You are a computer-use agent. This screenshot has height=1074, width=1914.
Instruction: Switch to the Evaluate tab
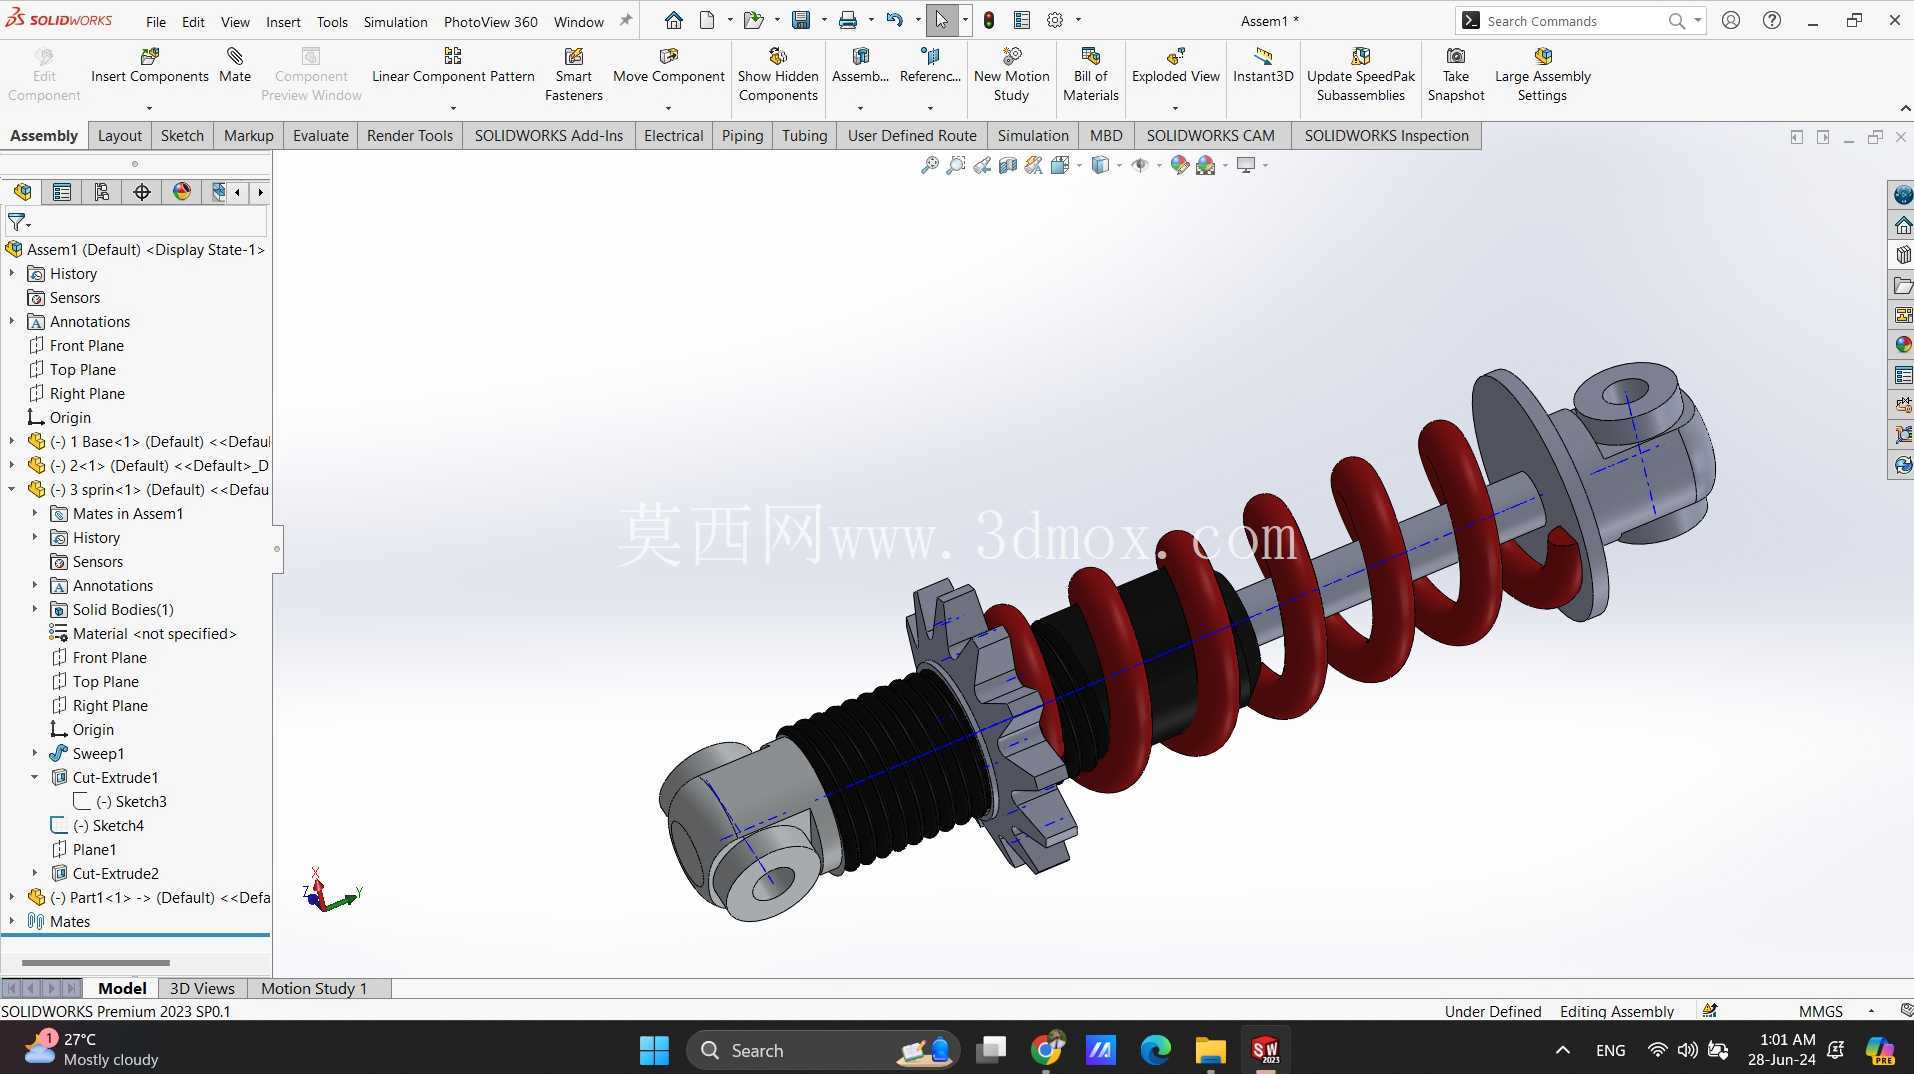tap(320, 136)
